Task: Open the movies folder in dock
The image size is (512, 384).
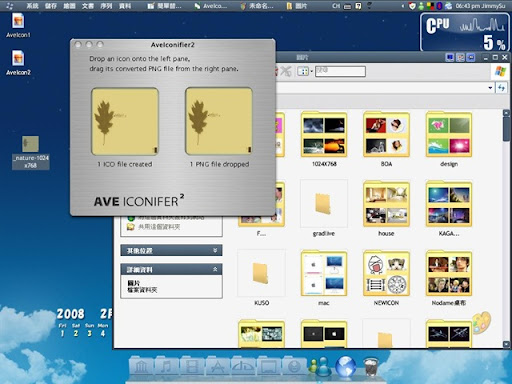Action: pos(192,367)
